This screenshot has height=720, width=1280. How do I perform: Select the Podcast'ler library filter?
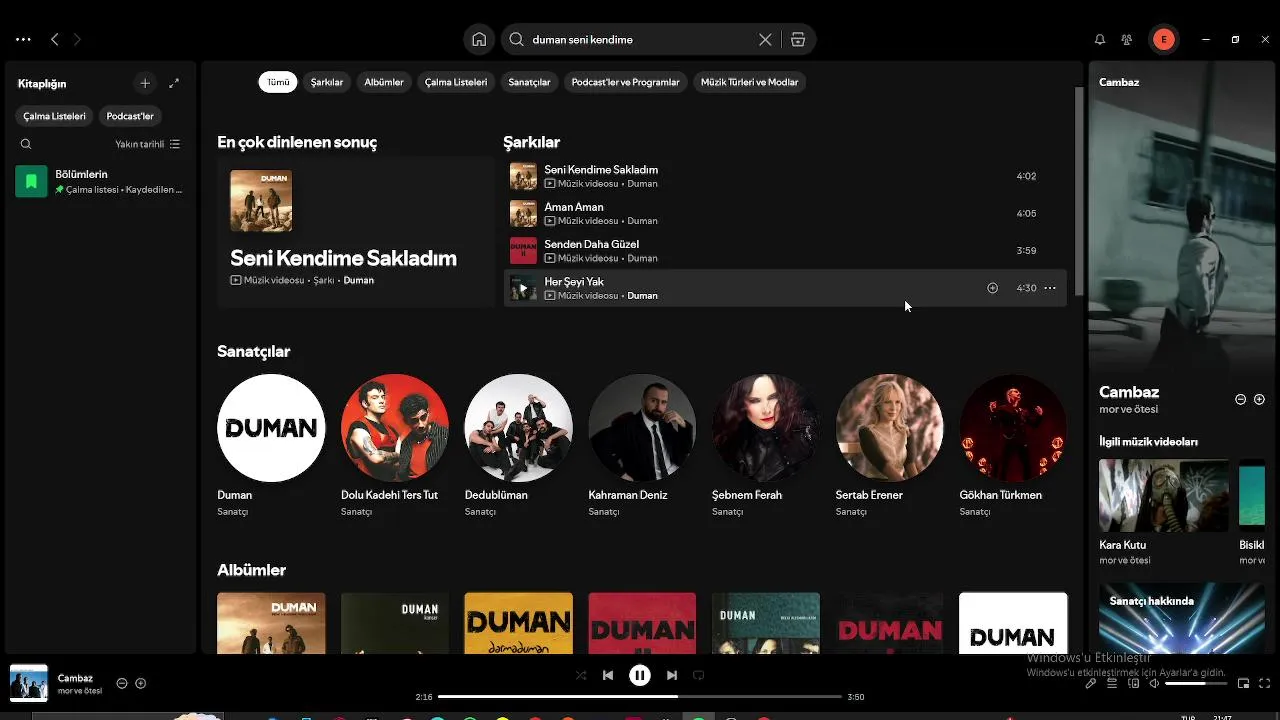point(130,116)
